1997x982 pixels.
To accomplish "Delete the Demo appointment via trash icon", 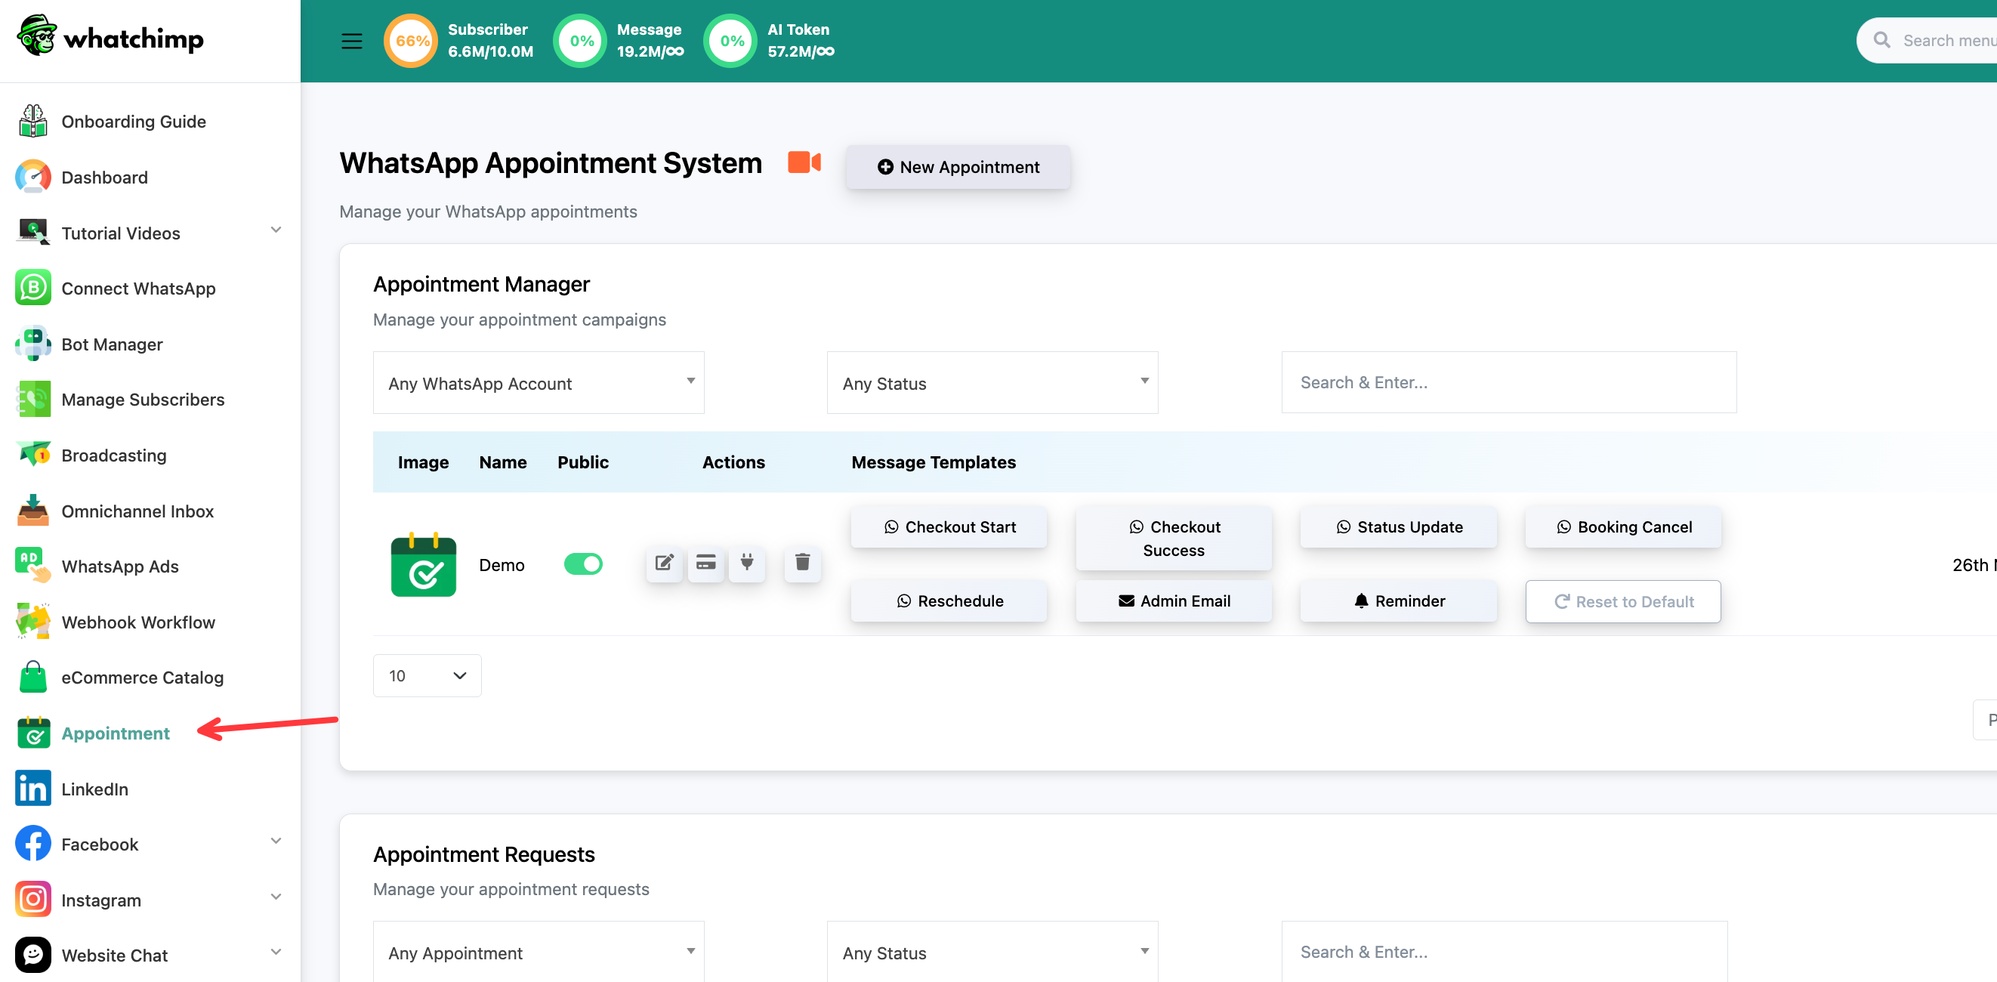I will pos(802,563).
